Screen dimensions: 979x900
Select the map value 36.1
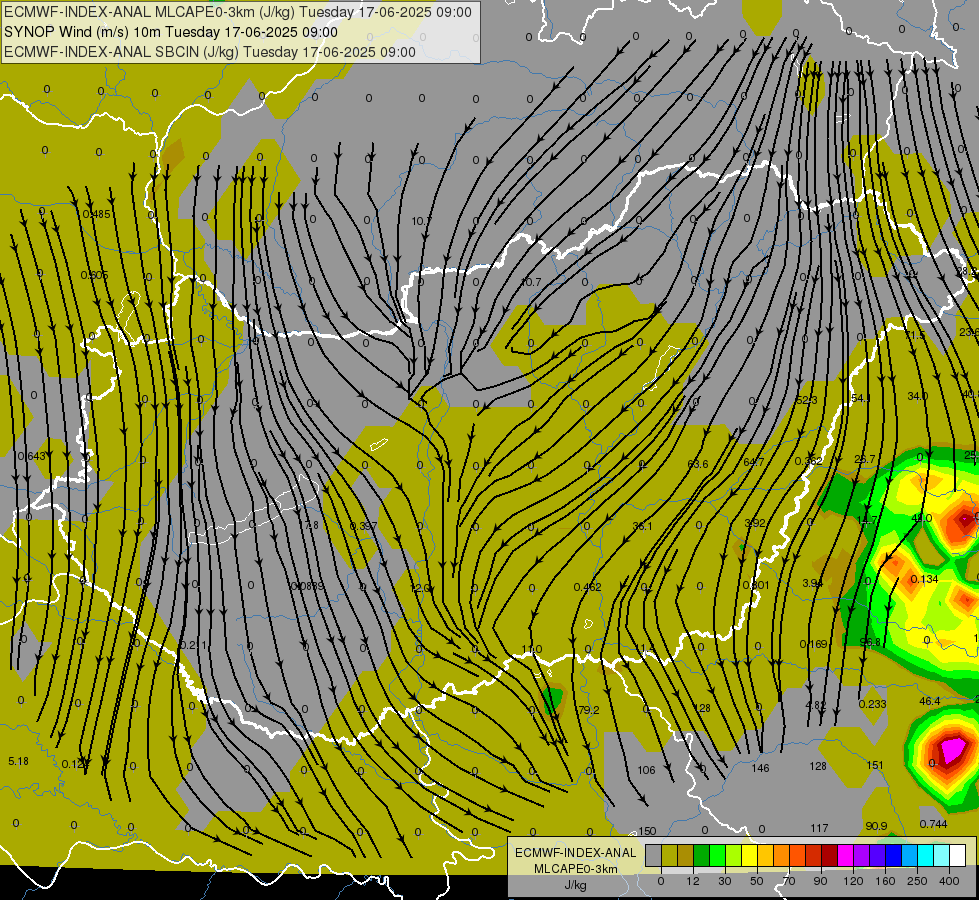[642, 527]
